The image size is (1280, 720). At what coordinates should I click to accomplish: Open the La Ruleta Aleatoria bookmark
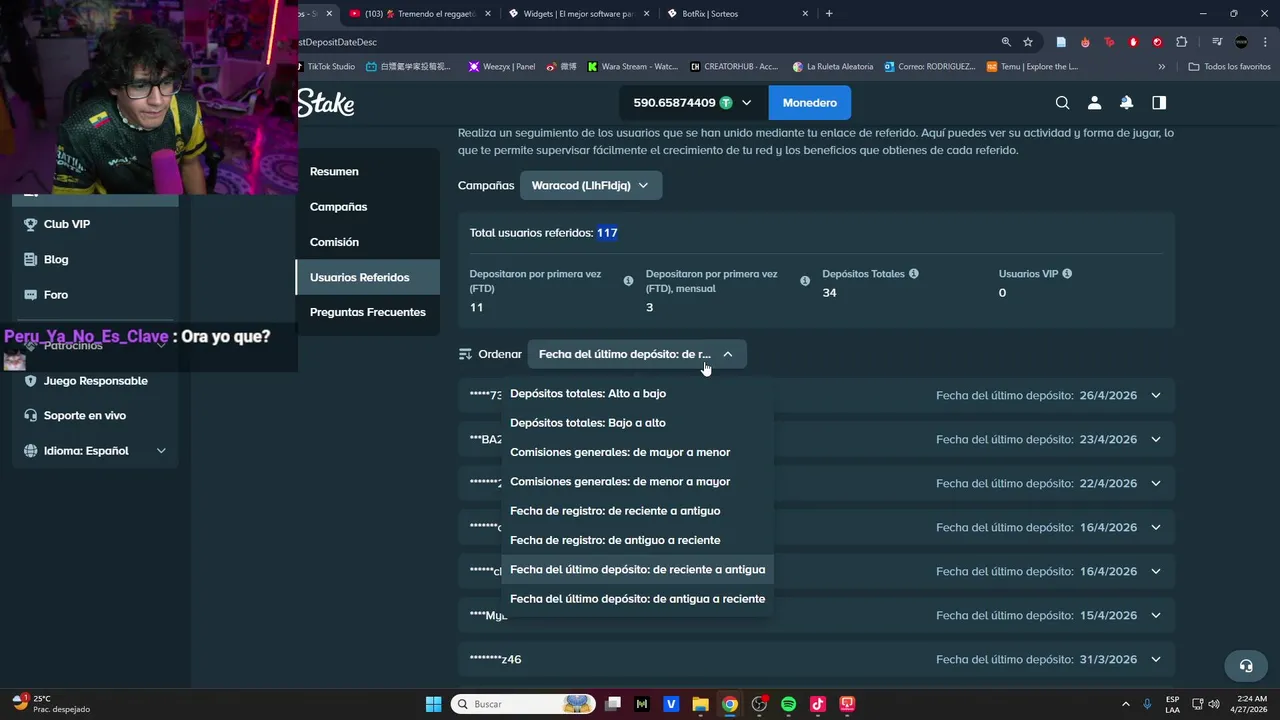pos(833,67)
